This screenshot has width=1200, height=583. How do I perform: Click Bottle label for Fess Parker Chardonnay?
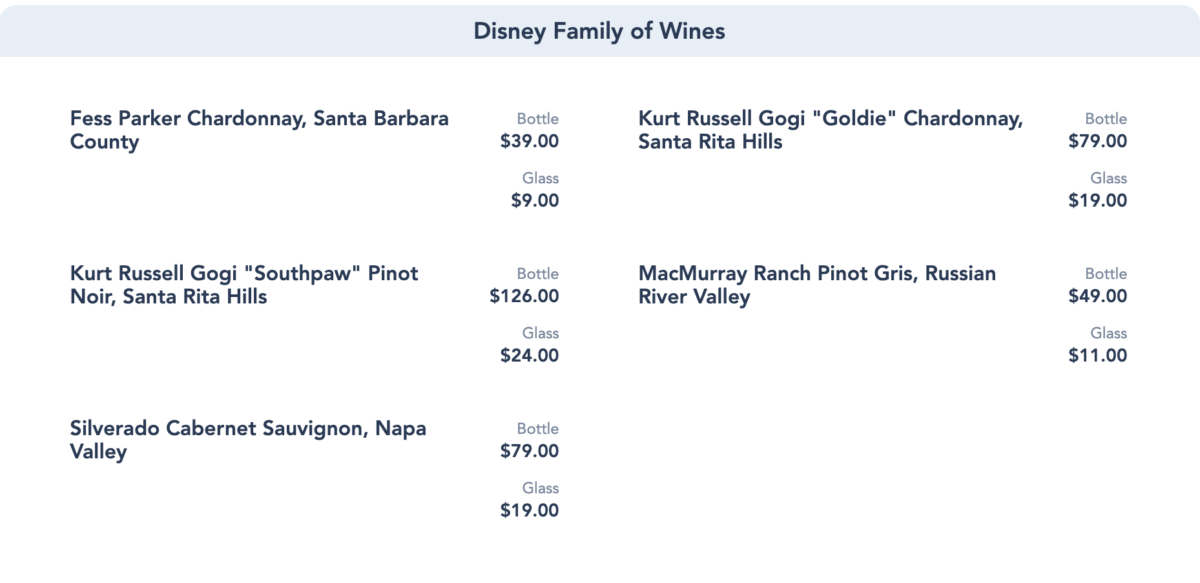(538, 119)
